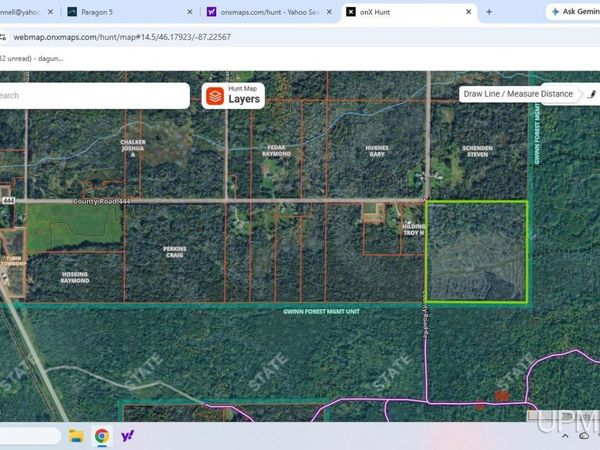This screenshot has height=450, width=600.
Task: Click the pencil draw icon
Action: click(x=592, y=94)
